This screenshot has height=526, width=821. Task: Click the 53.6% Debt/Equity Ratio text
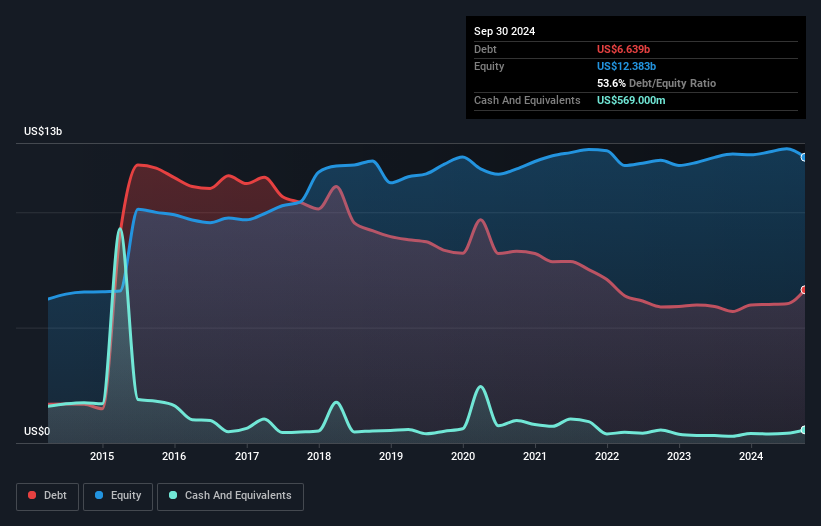(656, 83)
